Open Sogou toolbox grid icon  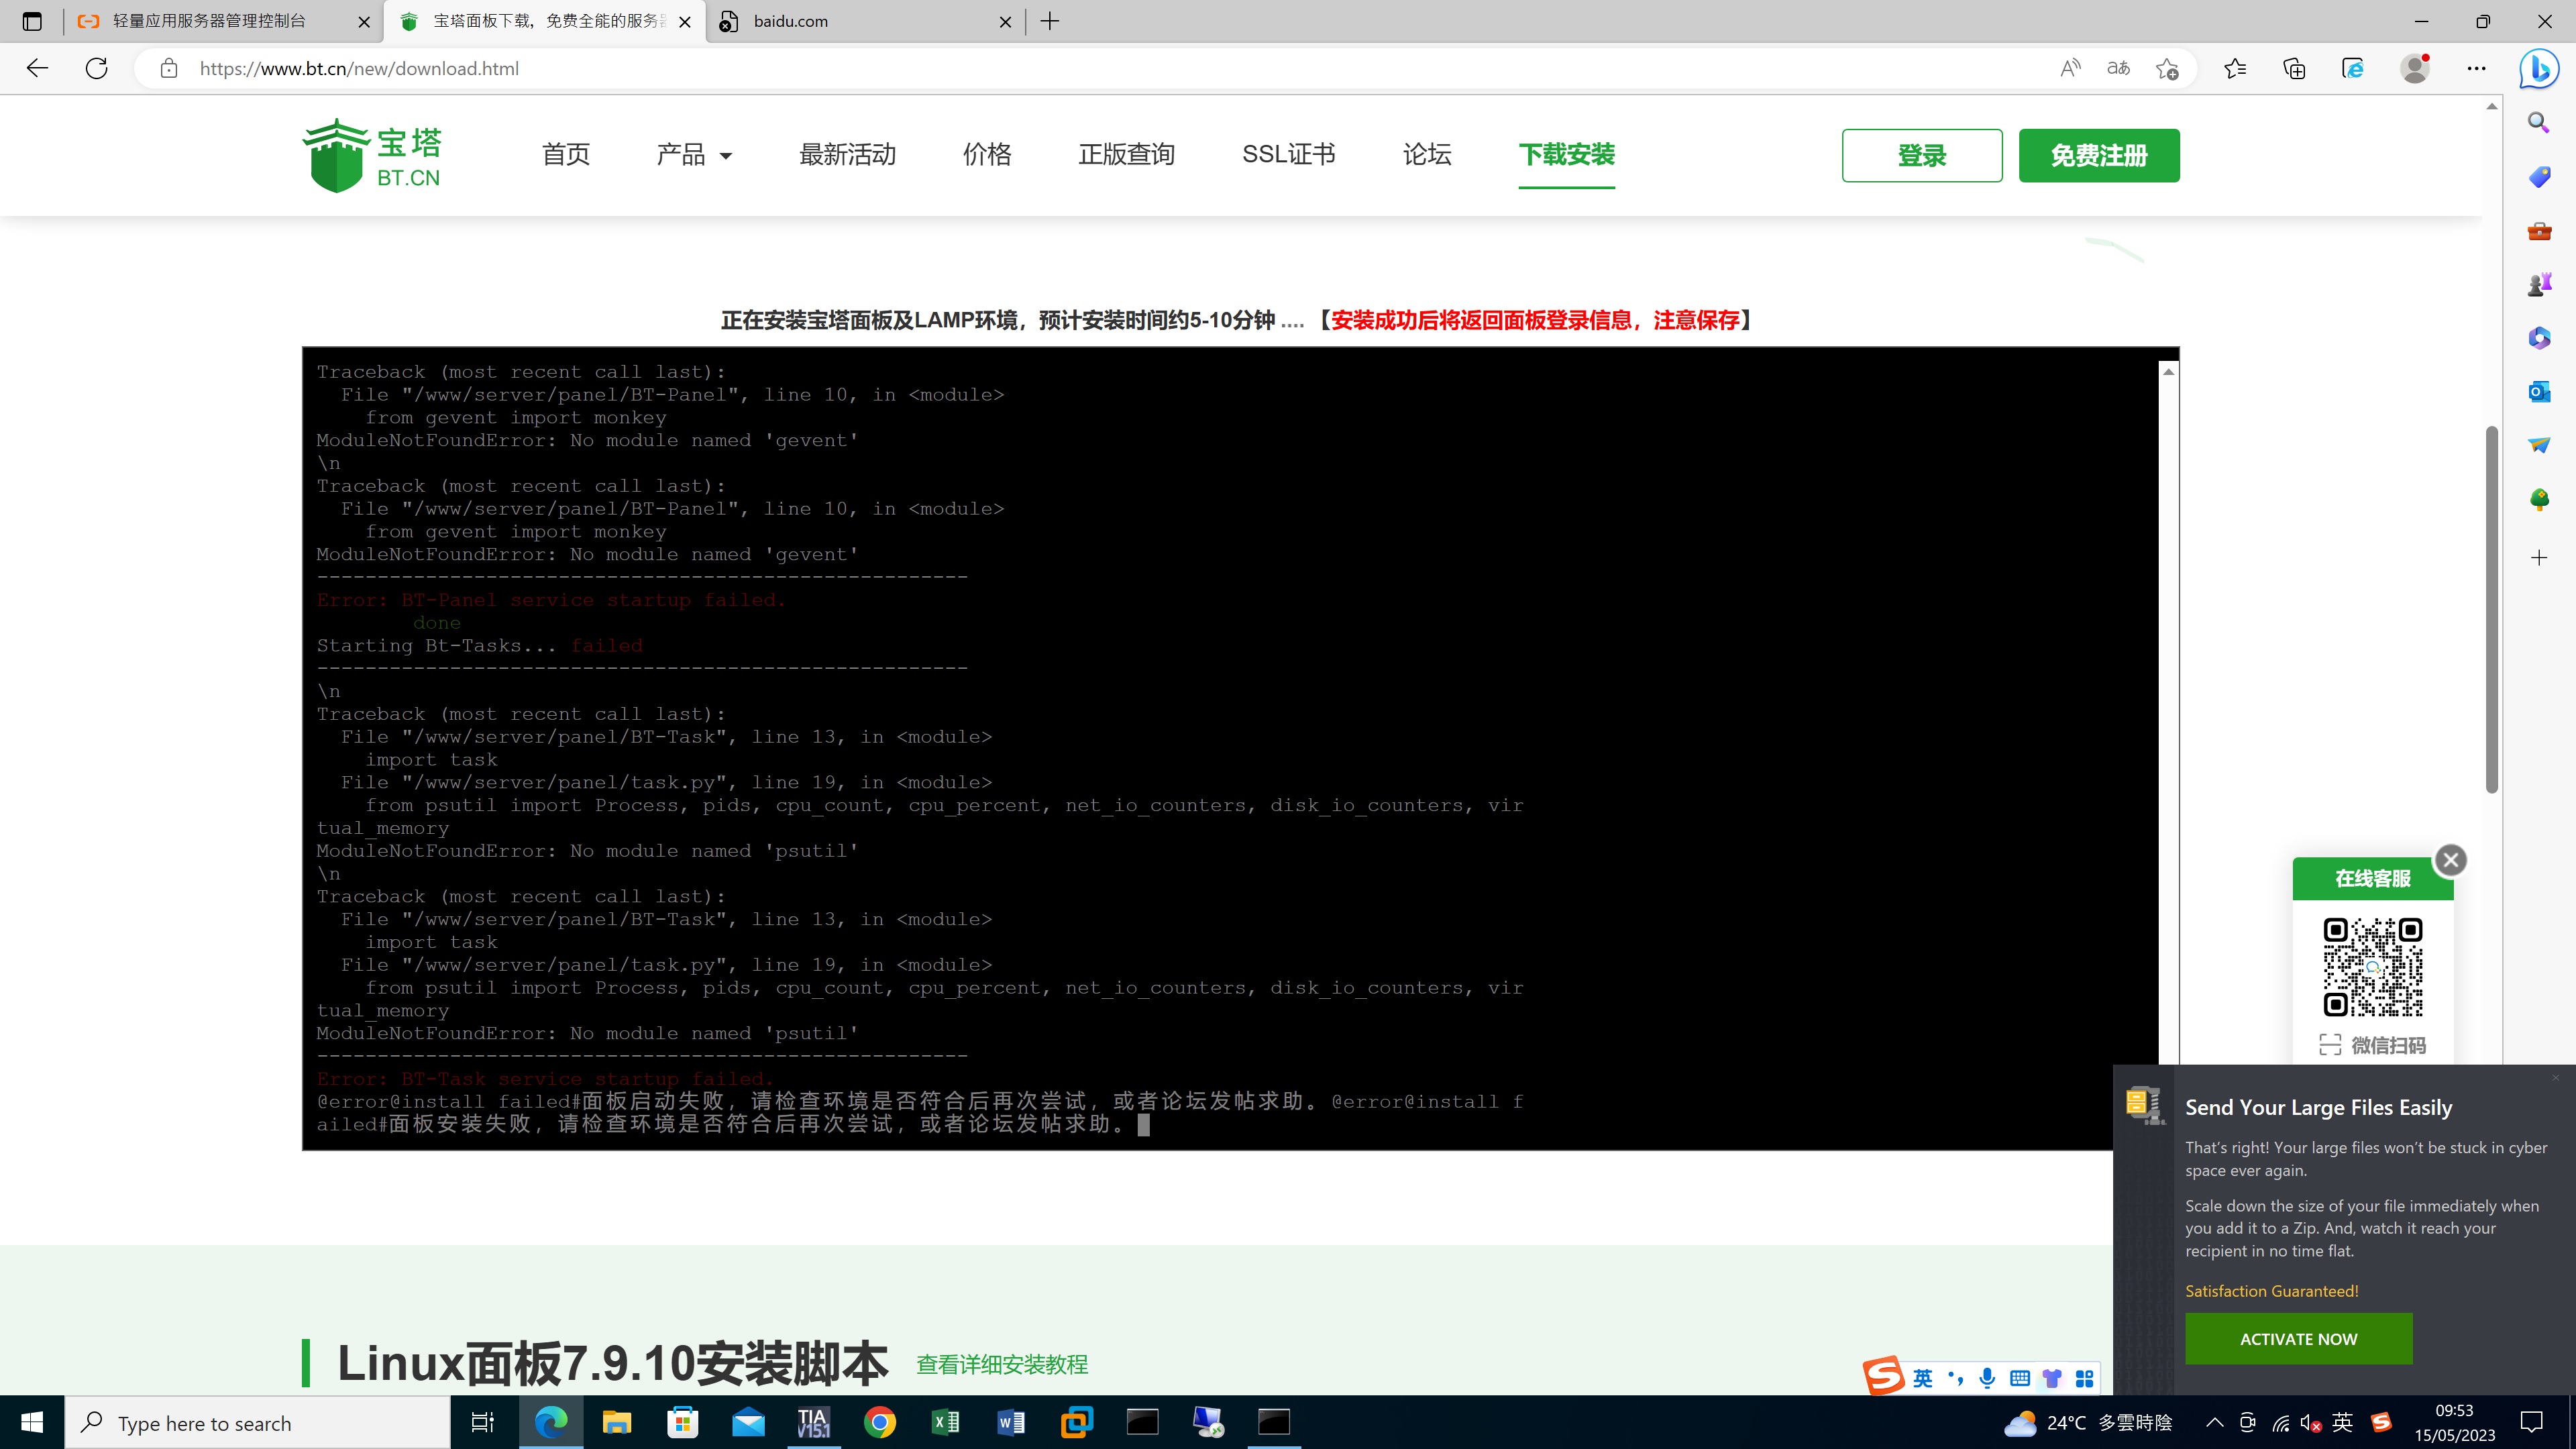click(x=2084, y=1378)
